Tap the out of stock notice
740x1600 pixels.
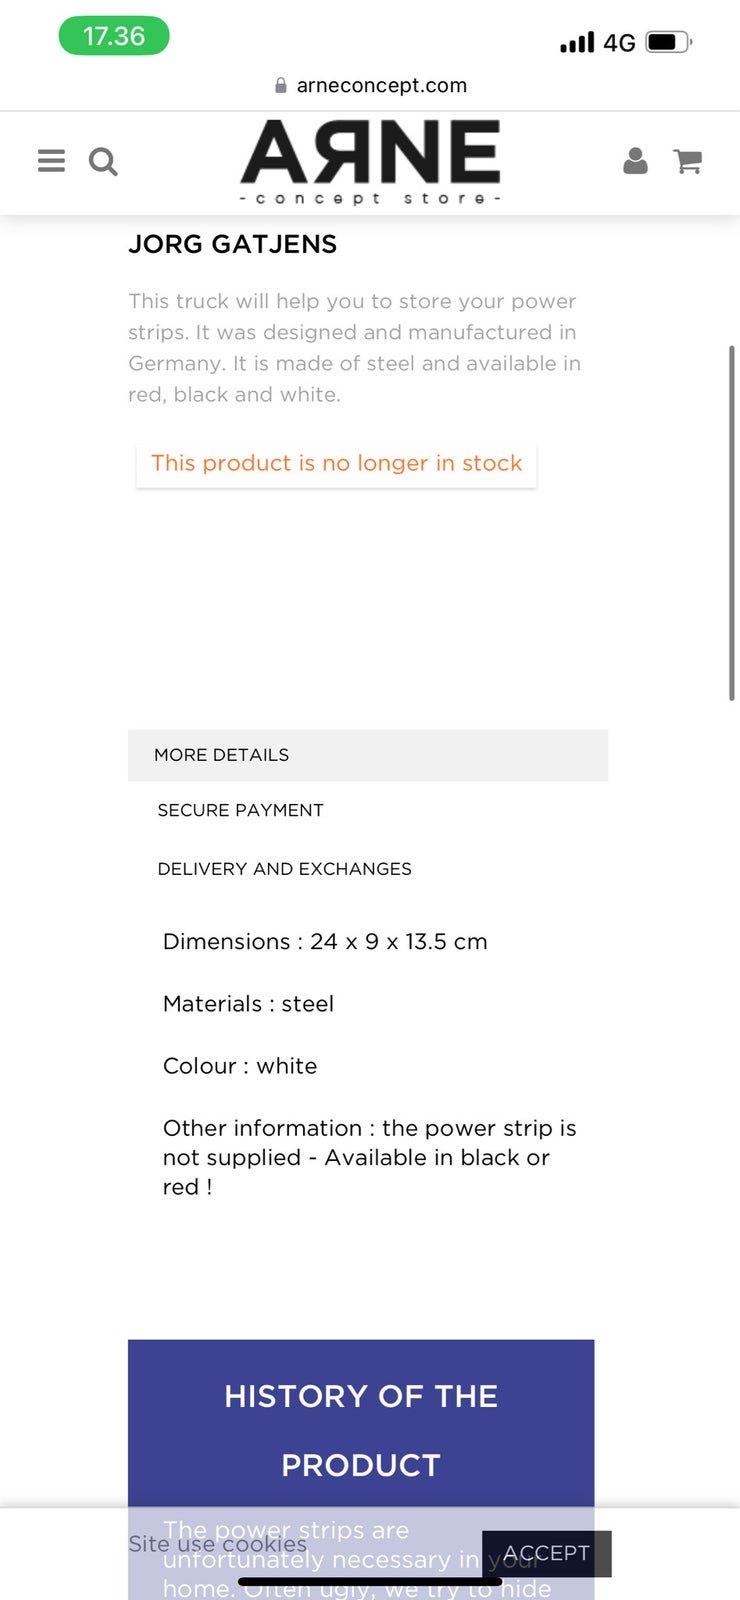tap(336, 464)
